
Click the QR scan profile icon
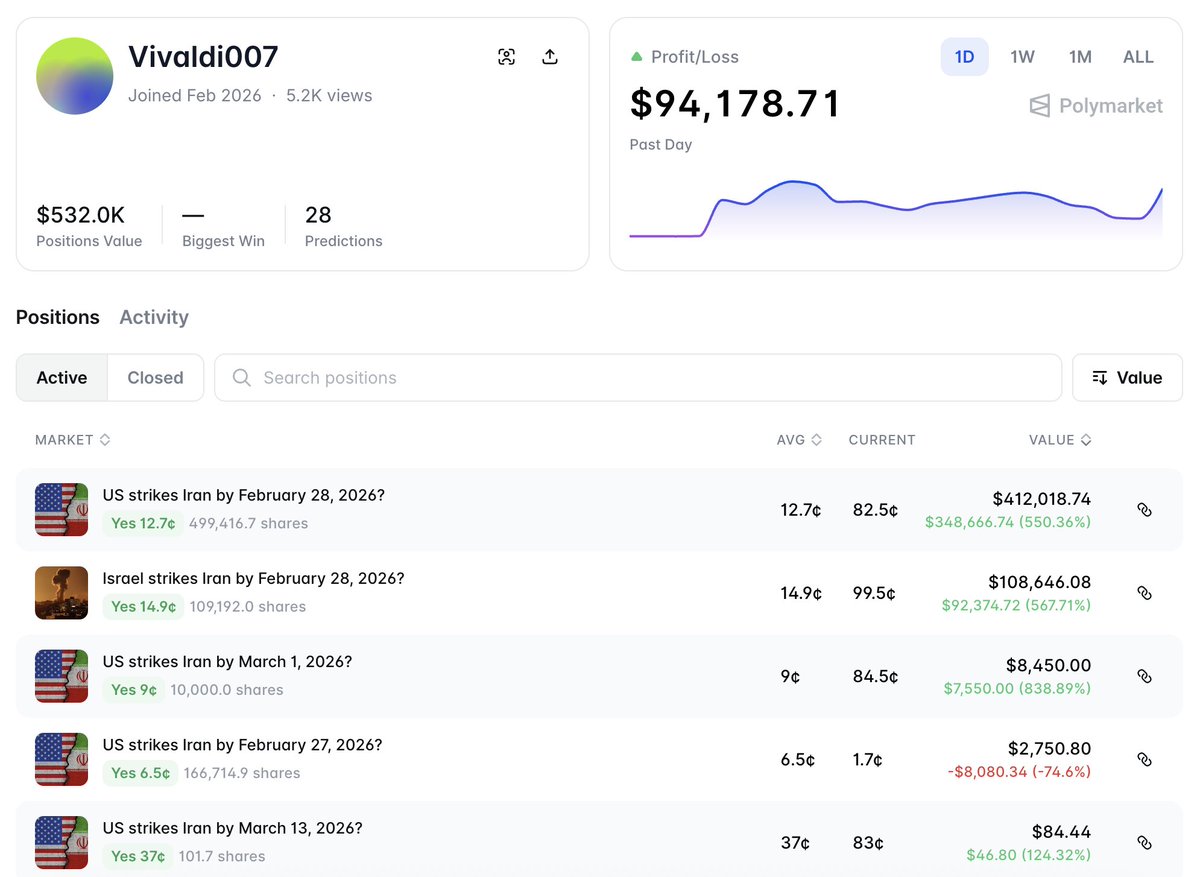click(507, 57)
